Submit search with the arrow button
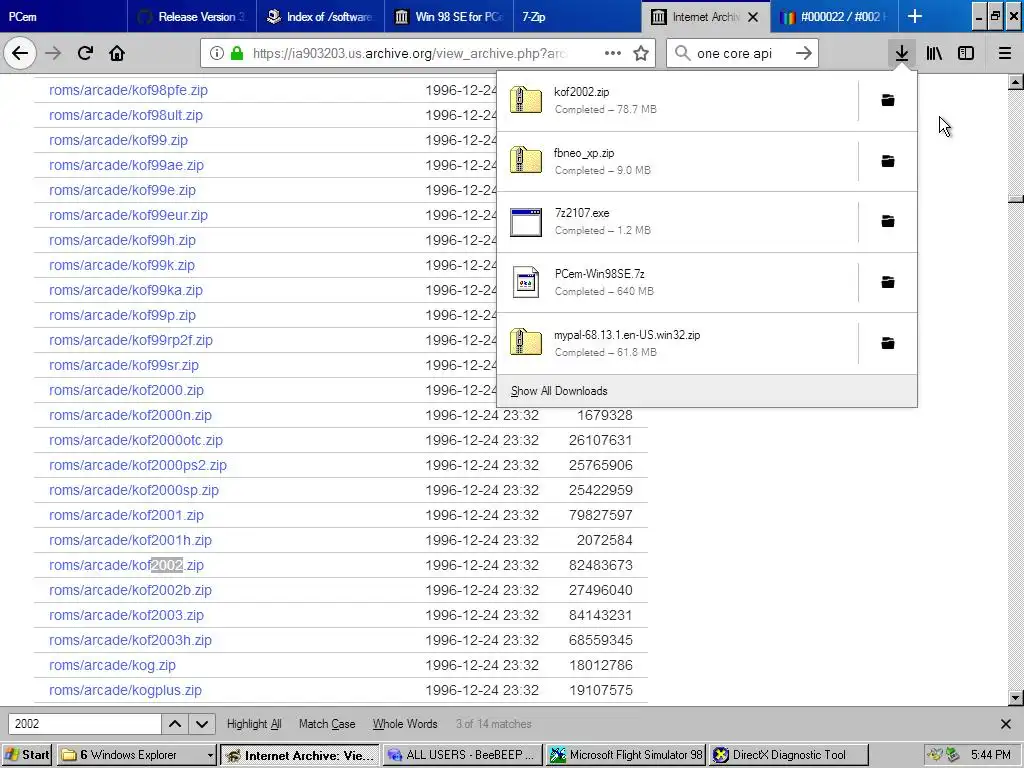This screenshot has width=1024, height=768. (804, 53)
